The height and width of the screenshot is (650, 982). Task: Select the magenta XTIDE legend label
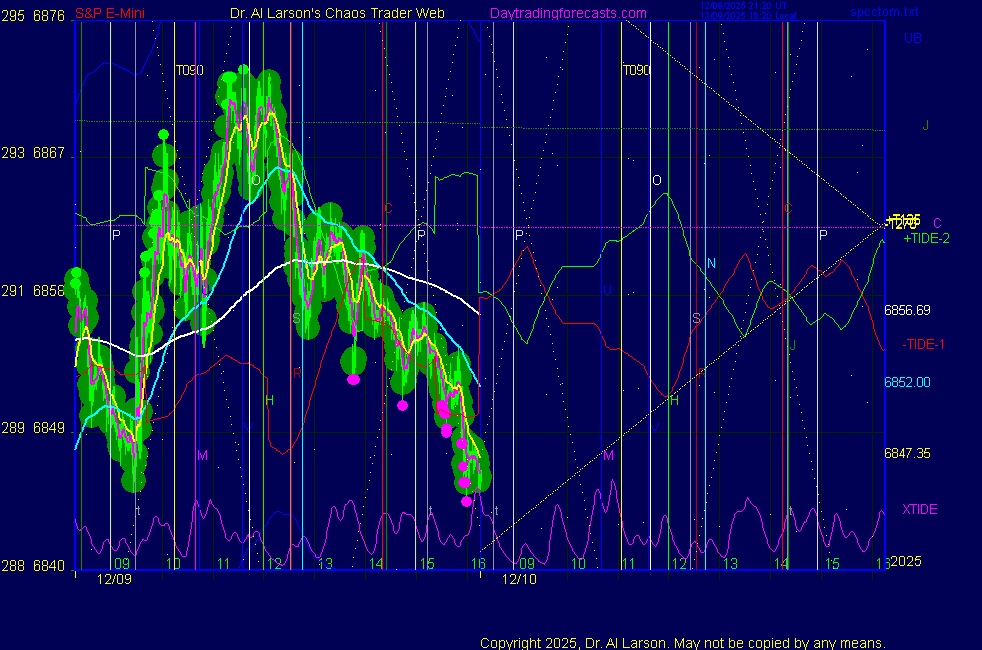[919, 509]
